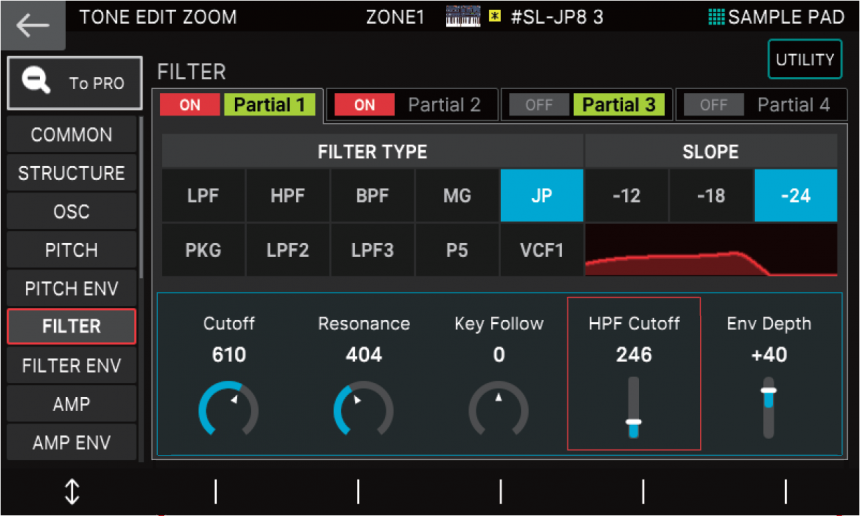Choose P5 filter type
860x516 pixels.
tap(457, 250)
